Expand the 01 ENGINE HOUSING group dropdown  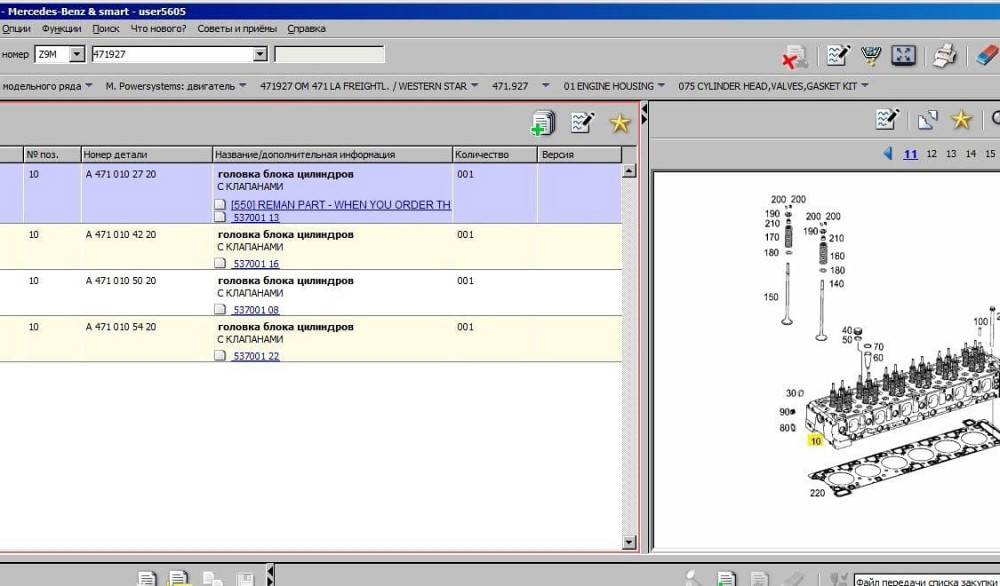661,86
